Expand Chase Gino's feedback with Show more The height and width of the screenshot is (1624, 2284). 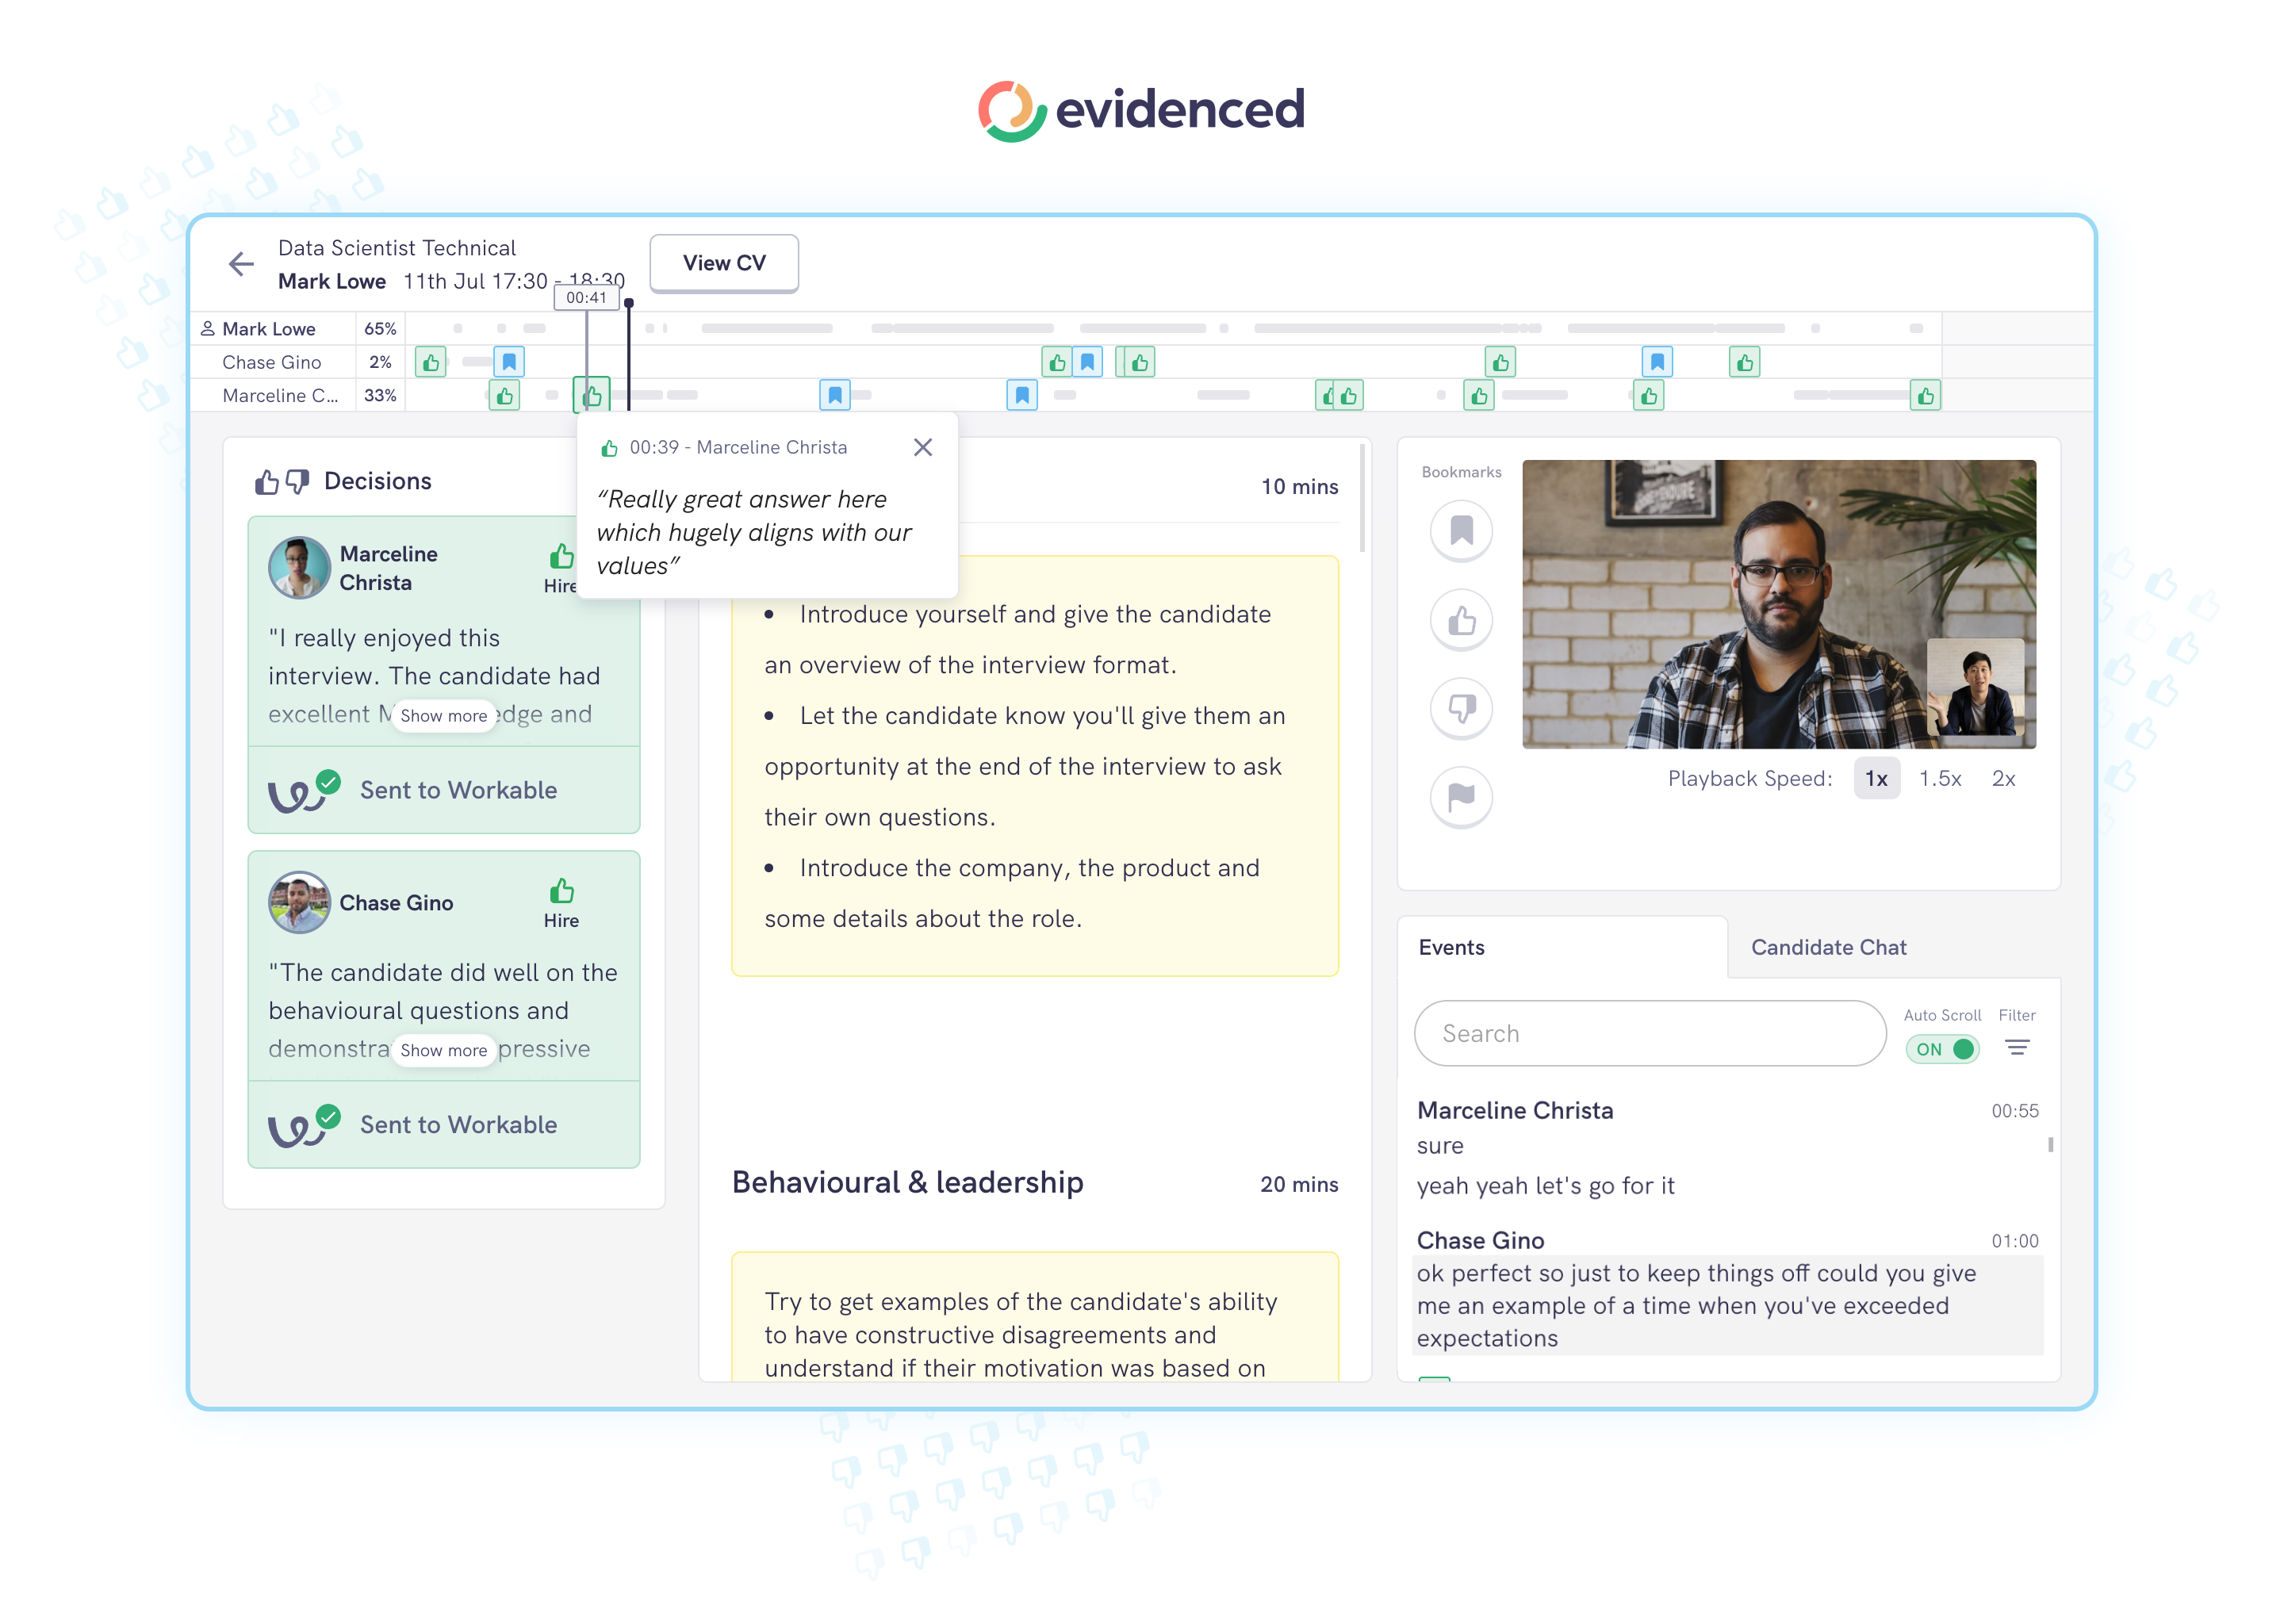443,1050
